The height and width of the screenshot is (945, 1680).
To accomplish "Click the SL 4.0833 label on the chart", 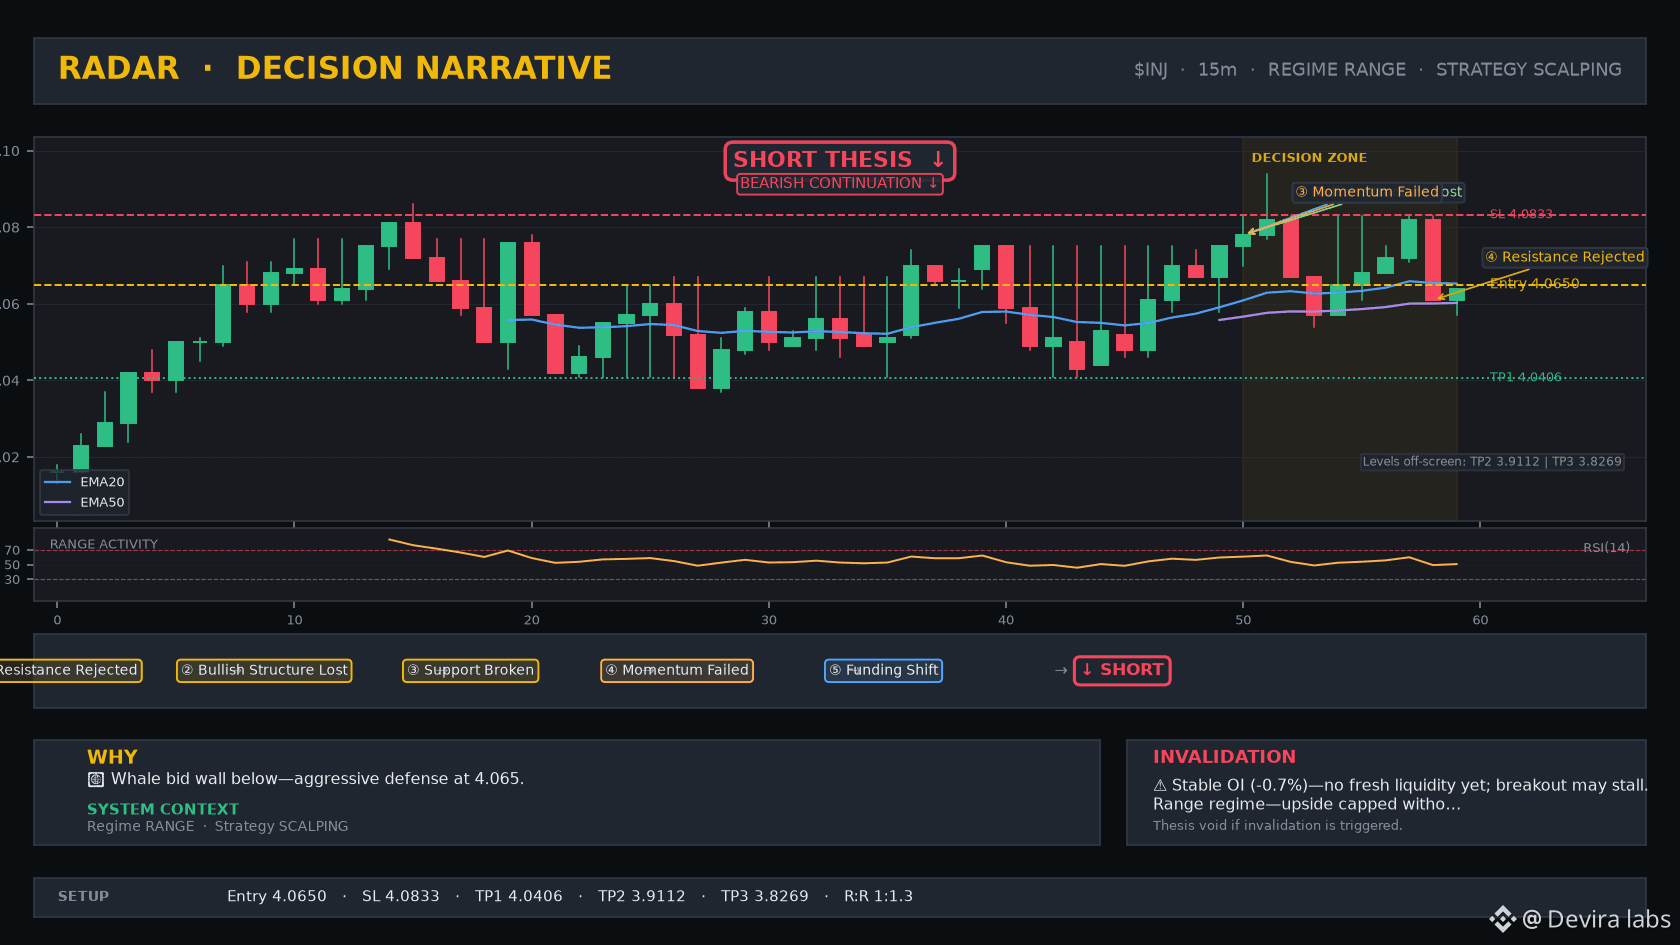I will [x=1521, y=214].
